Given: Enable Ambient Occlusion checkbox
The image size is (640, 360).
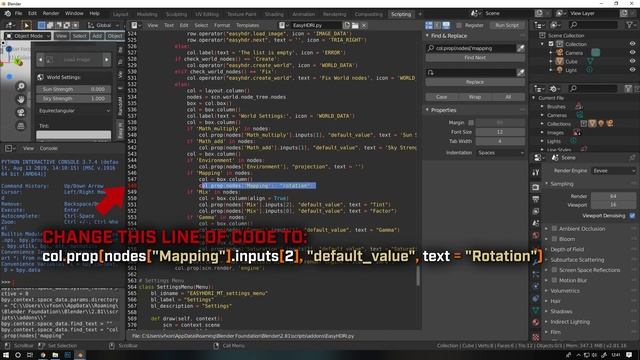Looking at the screenshot, I should pyautogui.click(x=554, y=229).
